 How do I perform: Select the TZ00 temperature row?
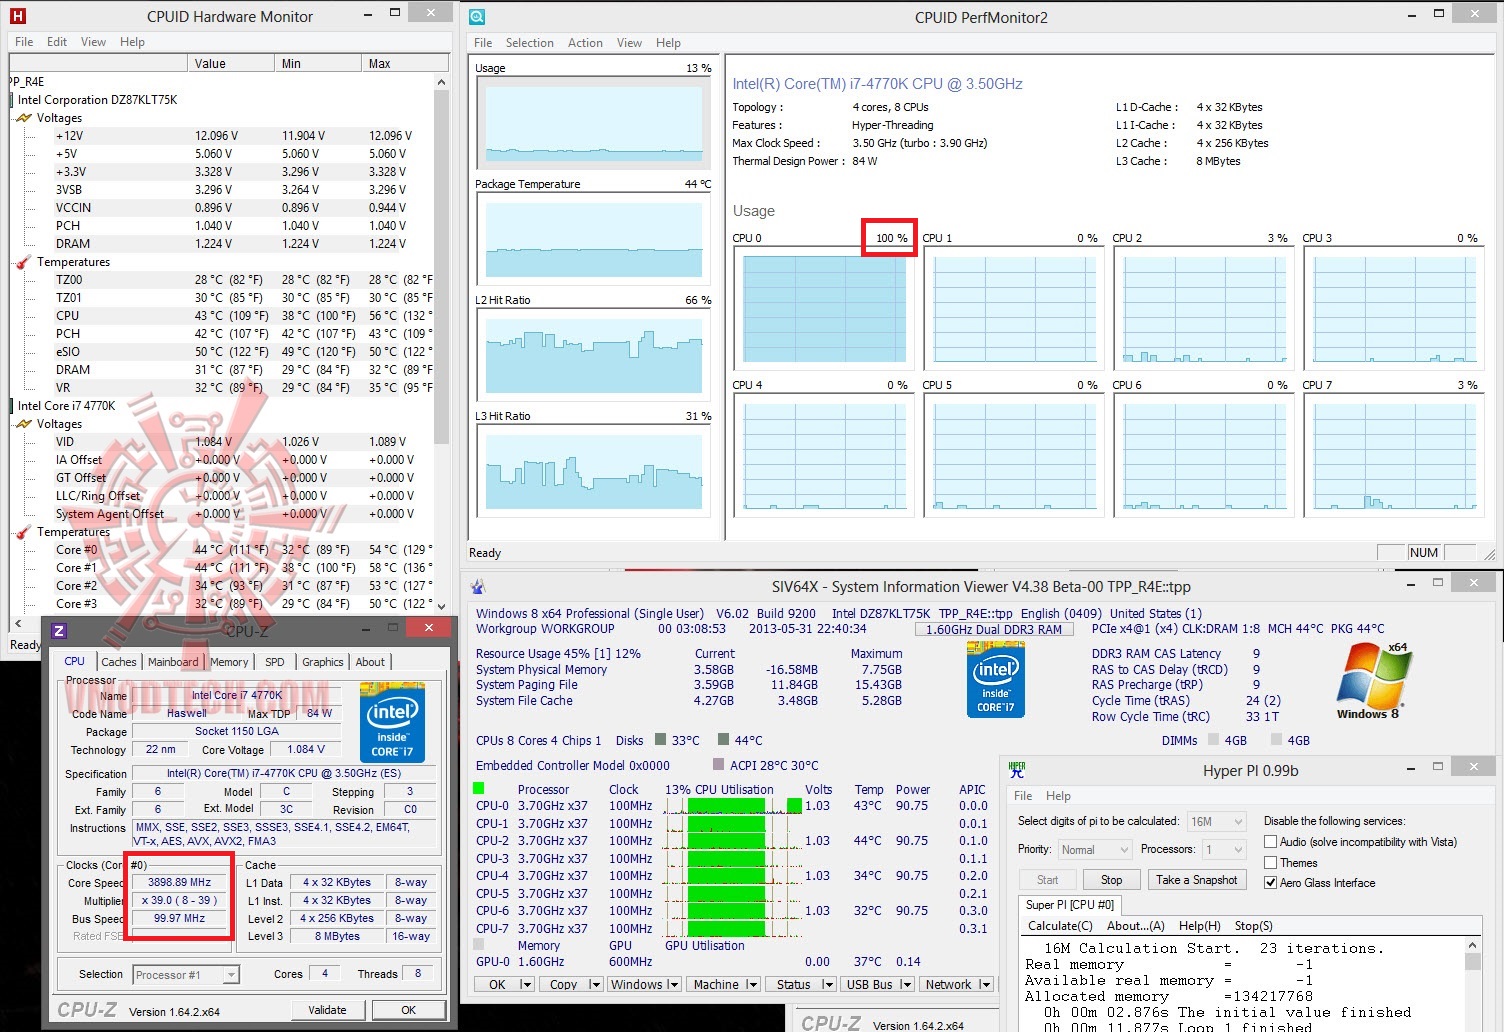click(243, 280)
